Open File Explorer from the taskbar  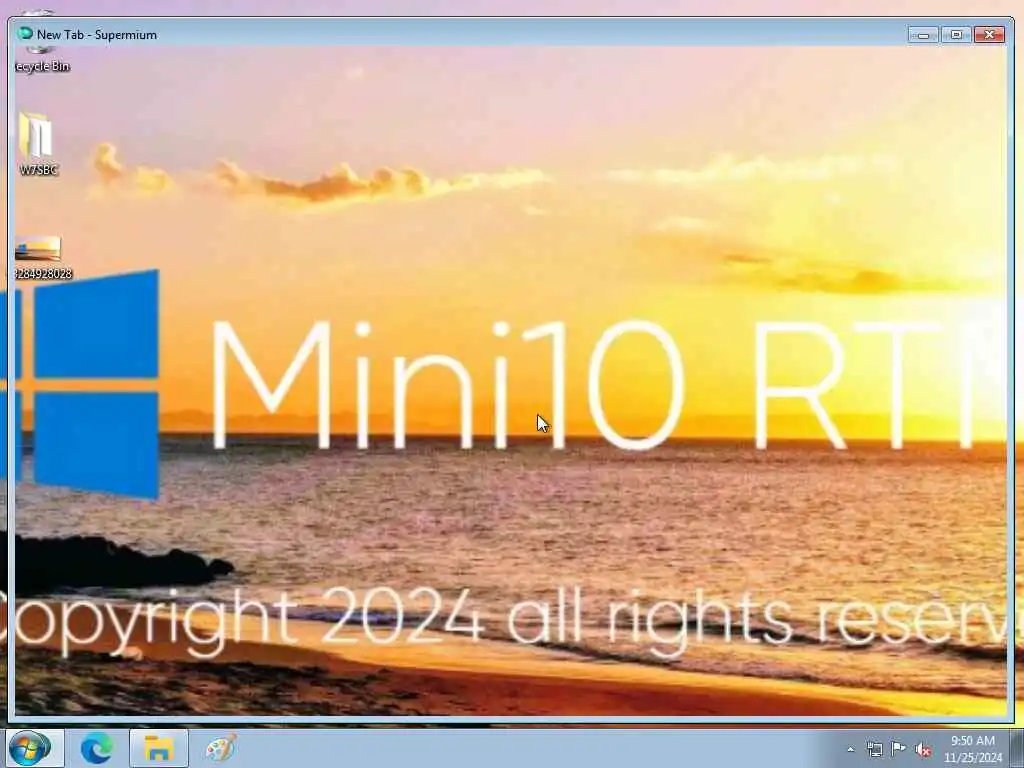coord(159,748)
